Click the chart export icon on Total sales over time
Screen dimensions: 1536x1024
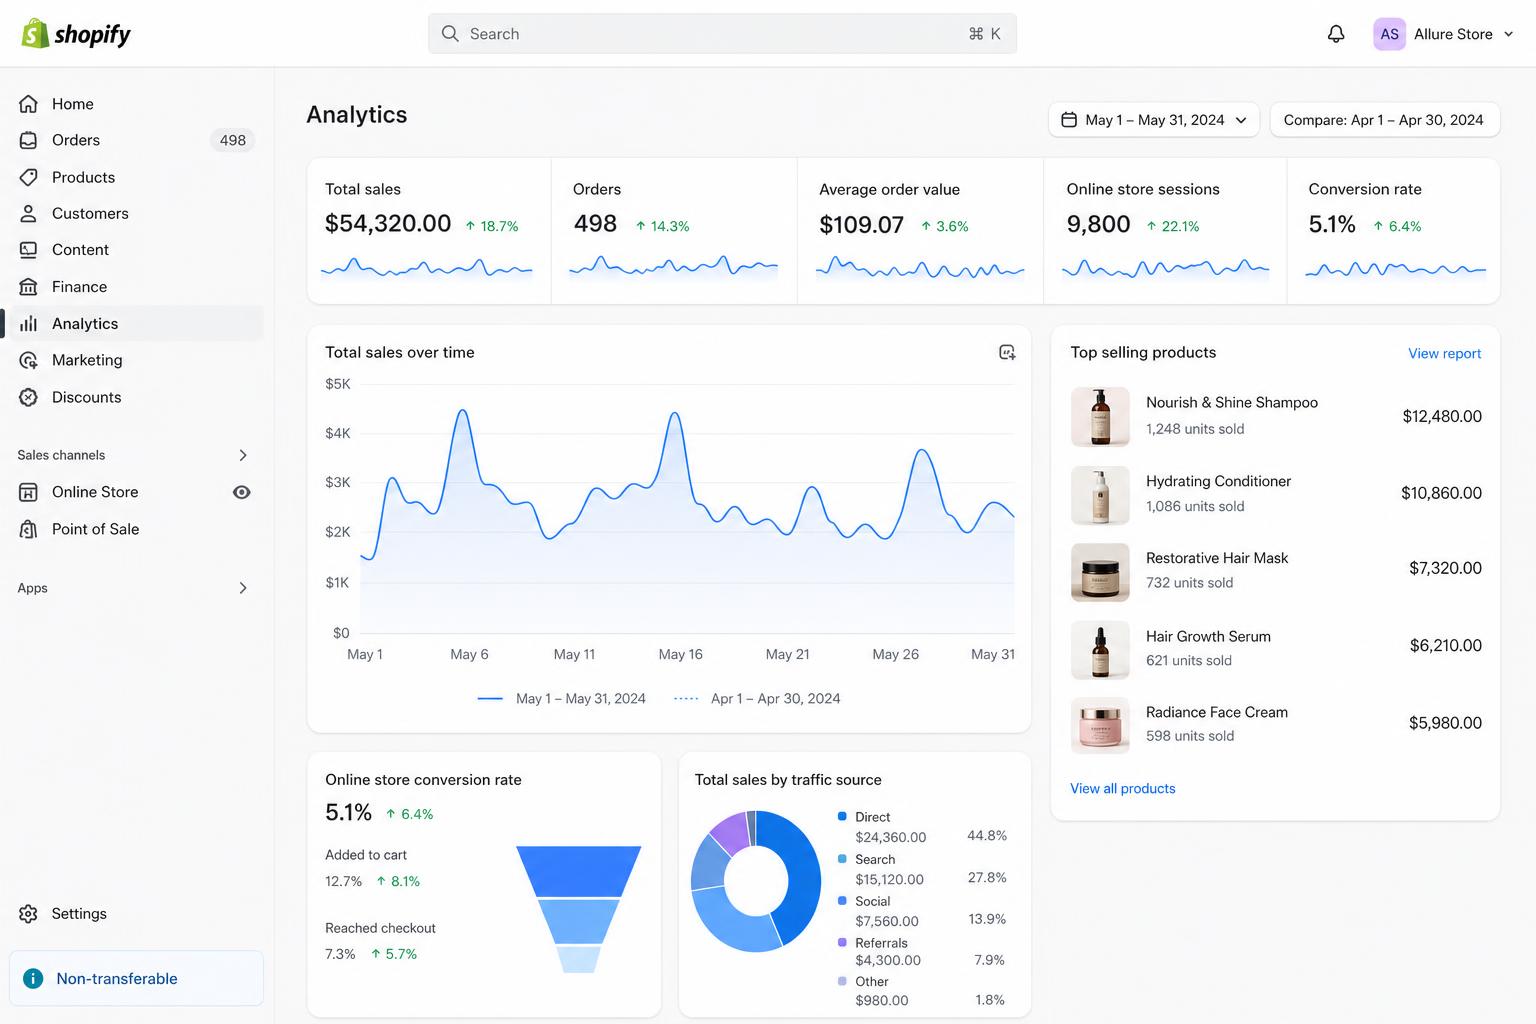[1007, 352]
